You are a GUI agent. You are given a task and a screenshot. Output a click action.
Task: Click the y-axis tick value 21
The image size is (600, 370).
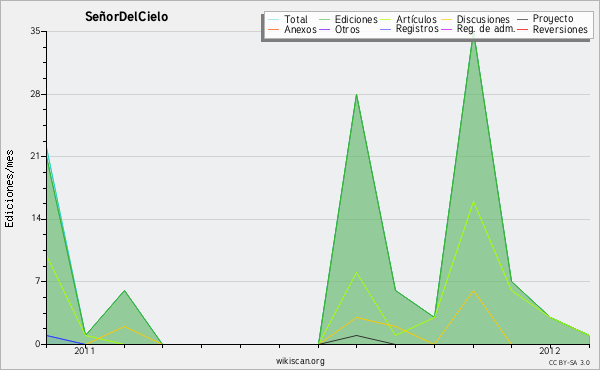(35, 156)
